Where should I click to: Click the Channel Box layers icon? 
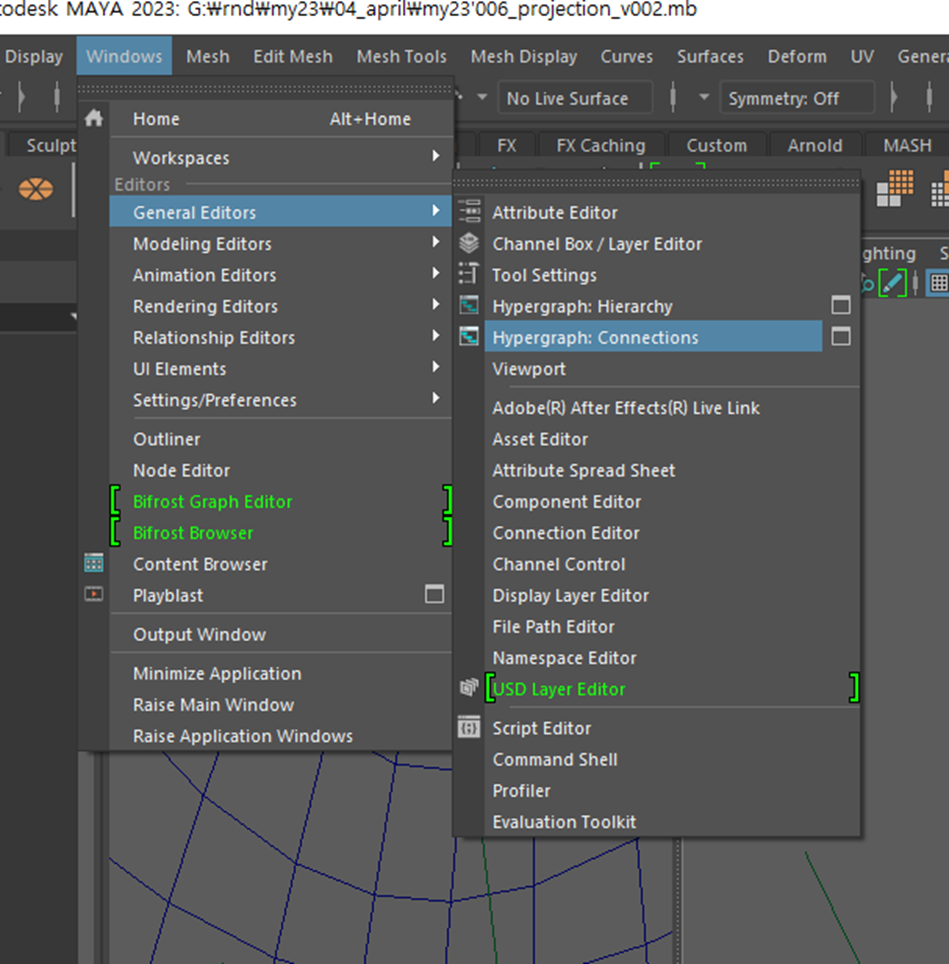(x=469, y=243)
